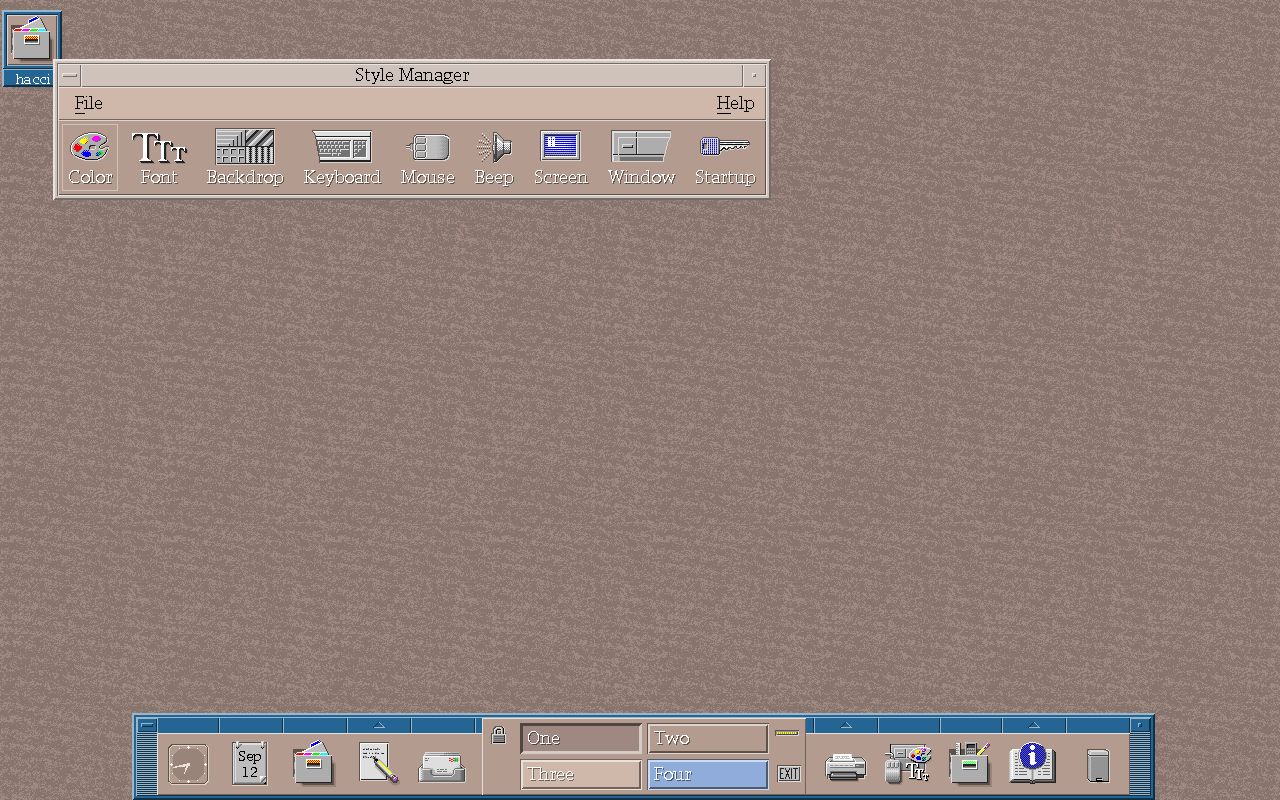Image resolution: width=1280 pixels, height=800 pixels.
Task: Select the minimized hacci desktop icon
Action: click(33, 48)
